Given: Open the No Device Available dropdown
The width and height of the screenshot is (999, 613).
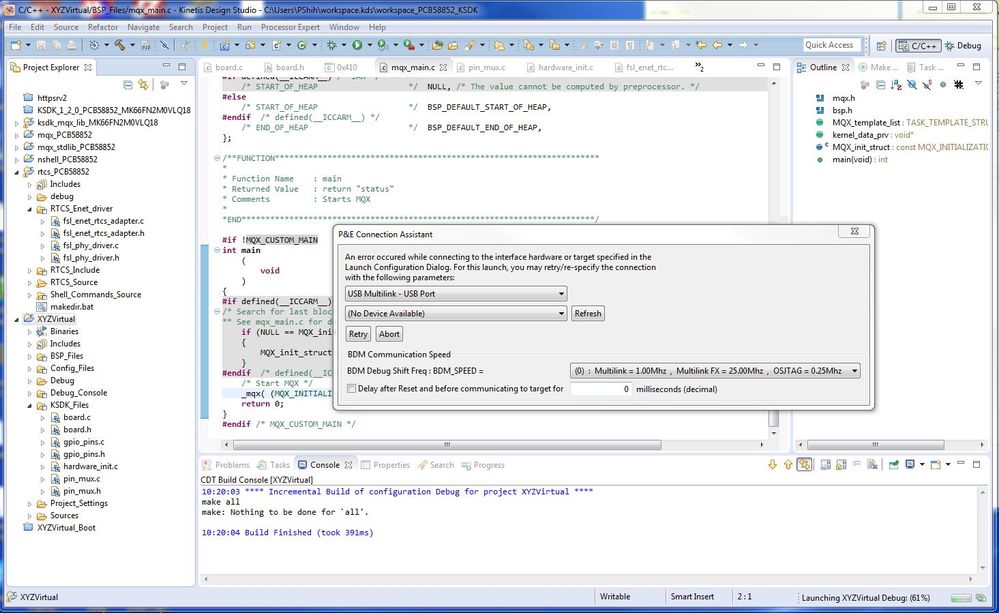Looking at the screenshot, I should (x=456, y=314).
